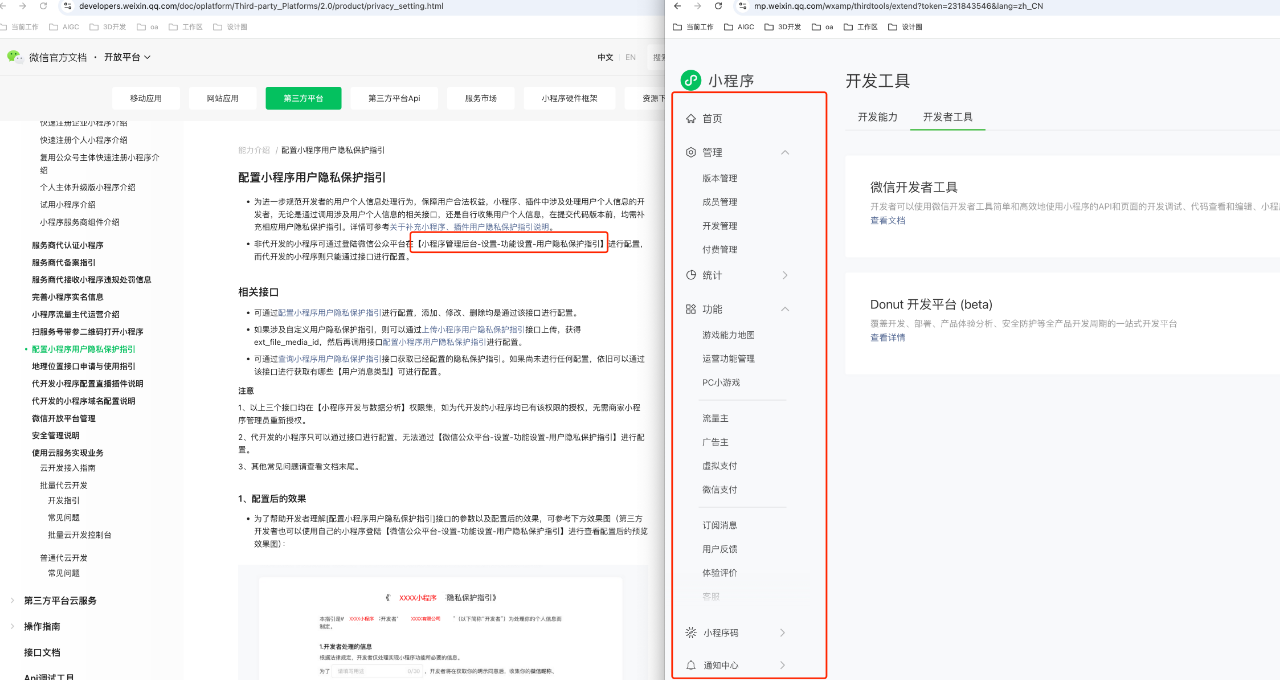The width and height of the screenshot is (1280, 680).
Task: Open the 开放平台 dropdown in docs header
Action: point(126,57)
